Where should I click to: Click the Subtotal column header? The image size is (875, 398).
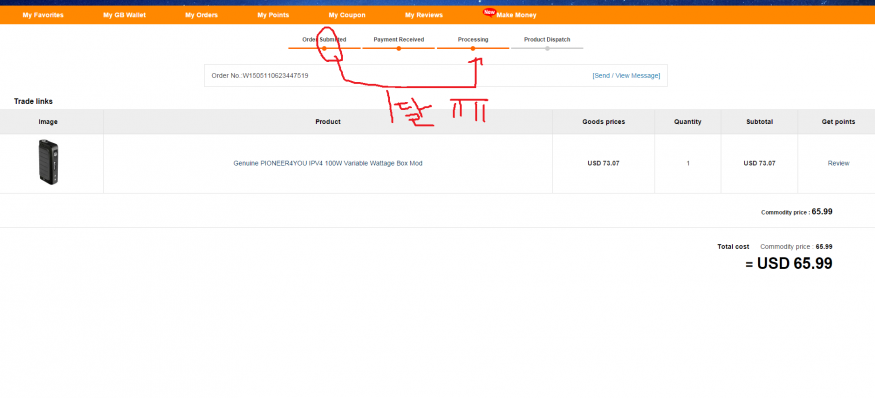(x=759, y=122)
